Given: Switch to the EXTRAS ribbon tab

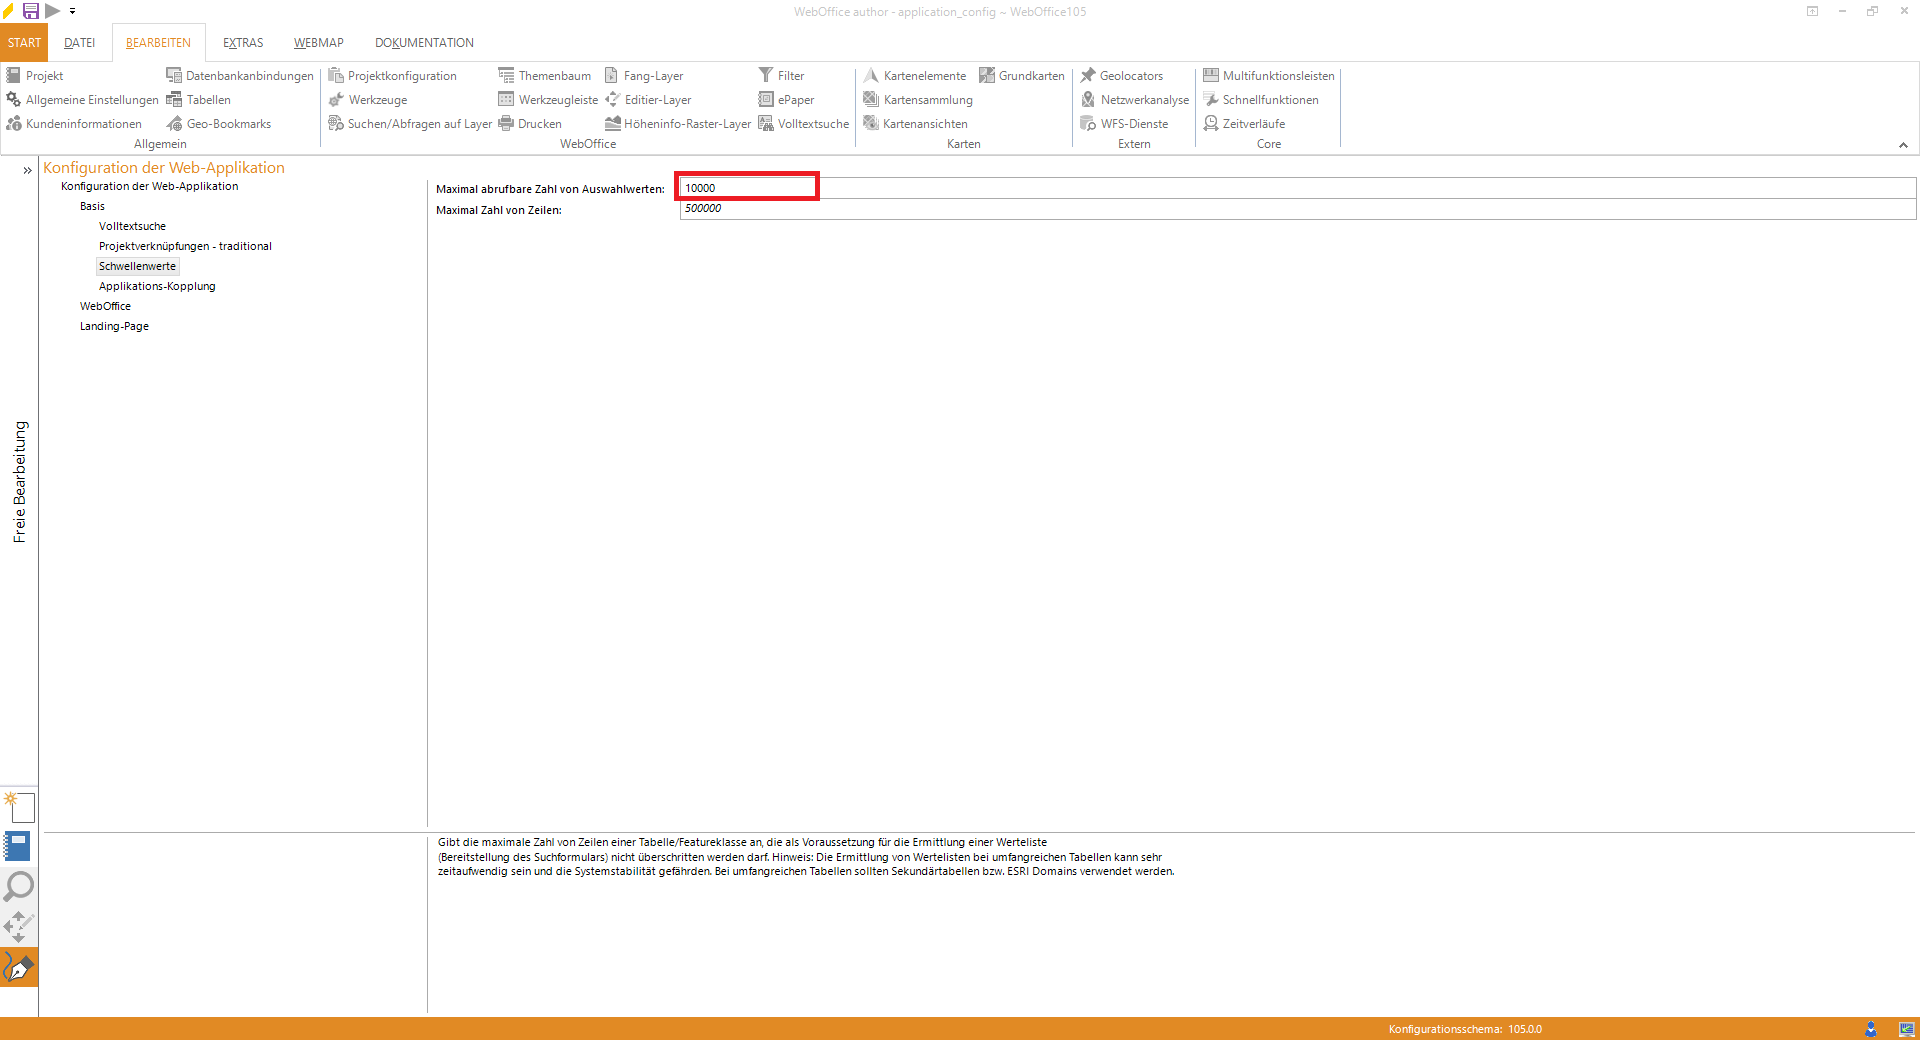Looking at the screenshot, I should coord(243,43).
